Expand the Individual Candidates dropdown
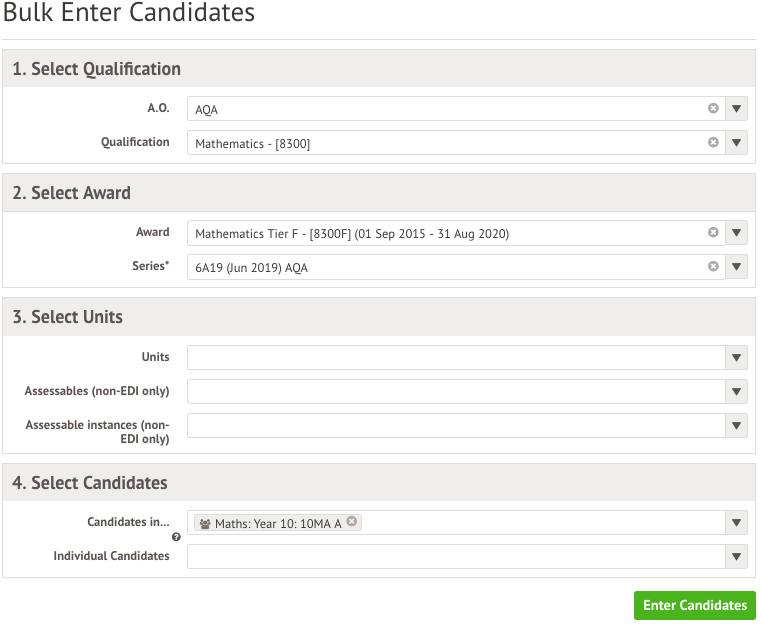 coord(736,556)
